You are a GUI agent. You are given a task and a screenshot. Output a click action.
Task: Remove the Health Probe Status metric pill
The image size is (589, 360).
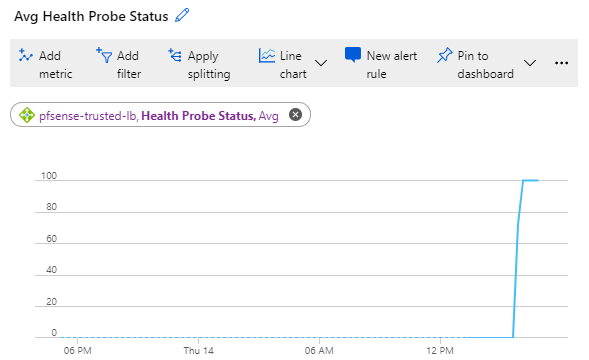[295, 114]
